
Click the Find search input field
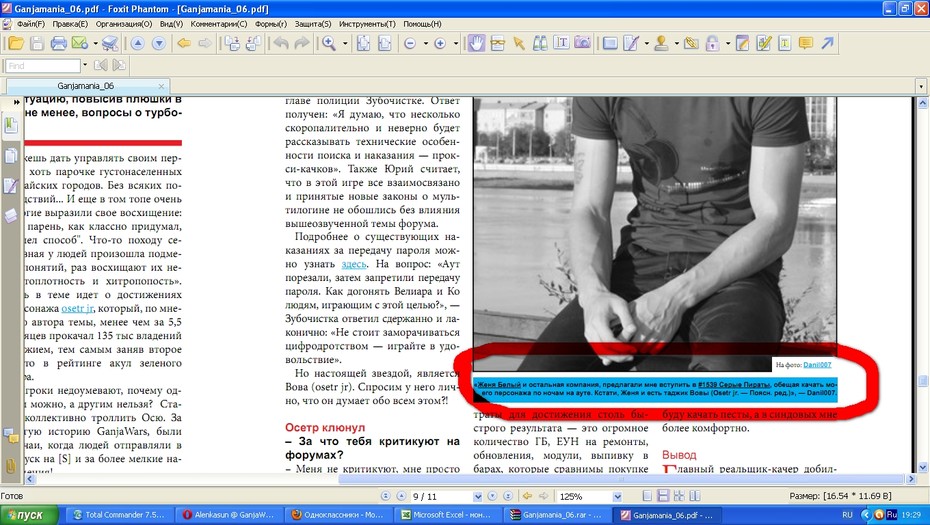[43, 65]
